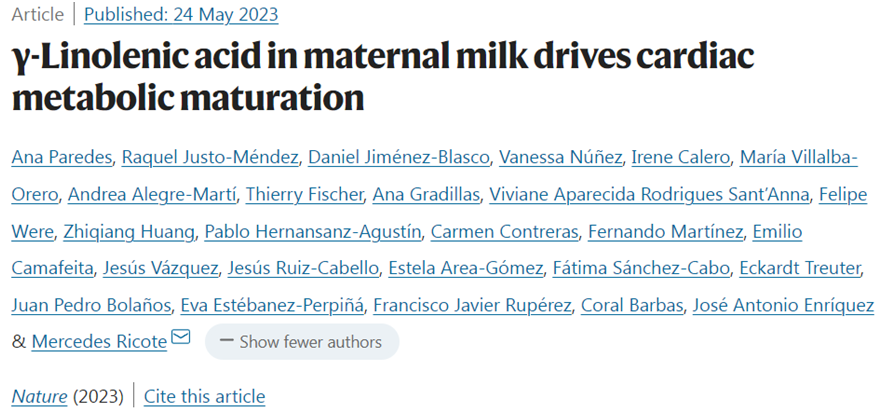The width and height of the screenshot is (881, 414).
Task: Open author Ana Paredes profile
Action: pyautogui.click(x=62, y=158)
